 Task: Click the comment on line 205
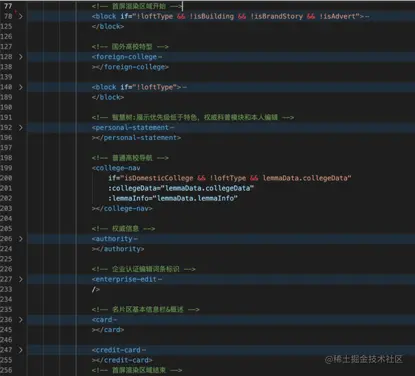click(123, 229)
